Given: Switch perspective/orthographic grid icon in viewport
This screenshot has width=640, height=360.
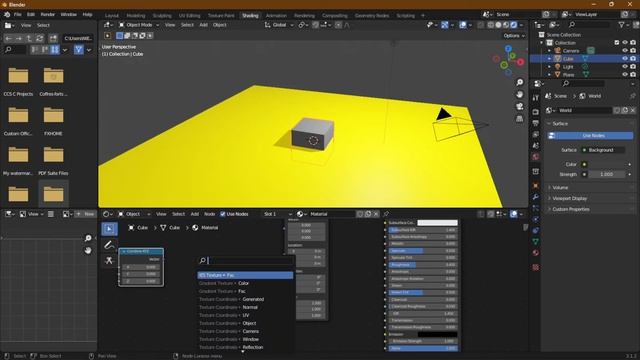Looking at the screenshot, I should (520, 119).
